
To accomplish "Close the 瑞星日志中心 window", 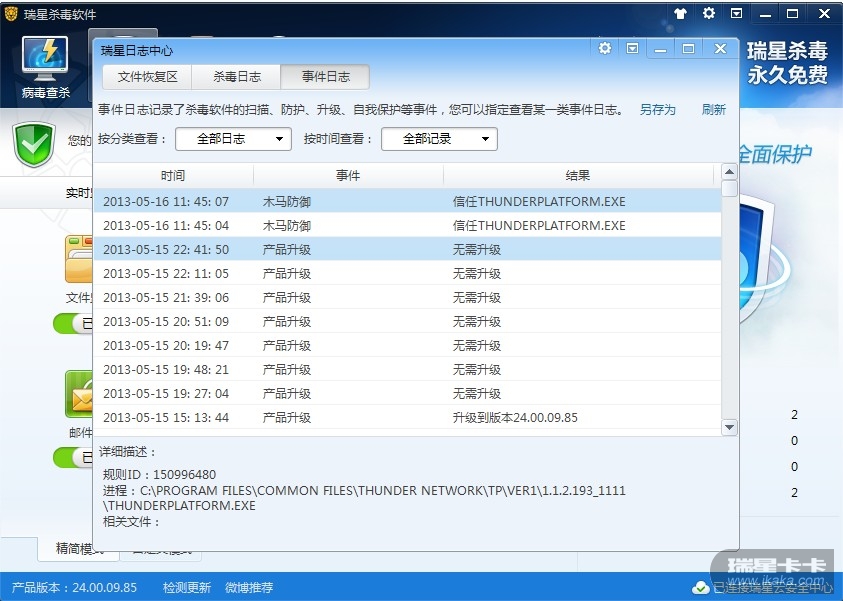I will [x=720, y=49].
